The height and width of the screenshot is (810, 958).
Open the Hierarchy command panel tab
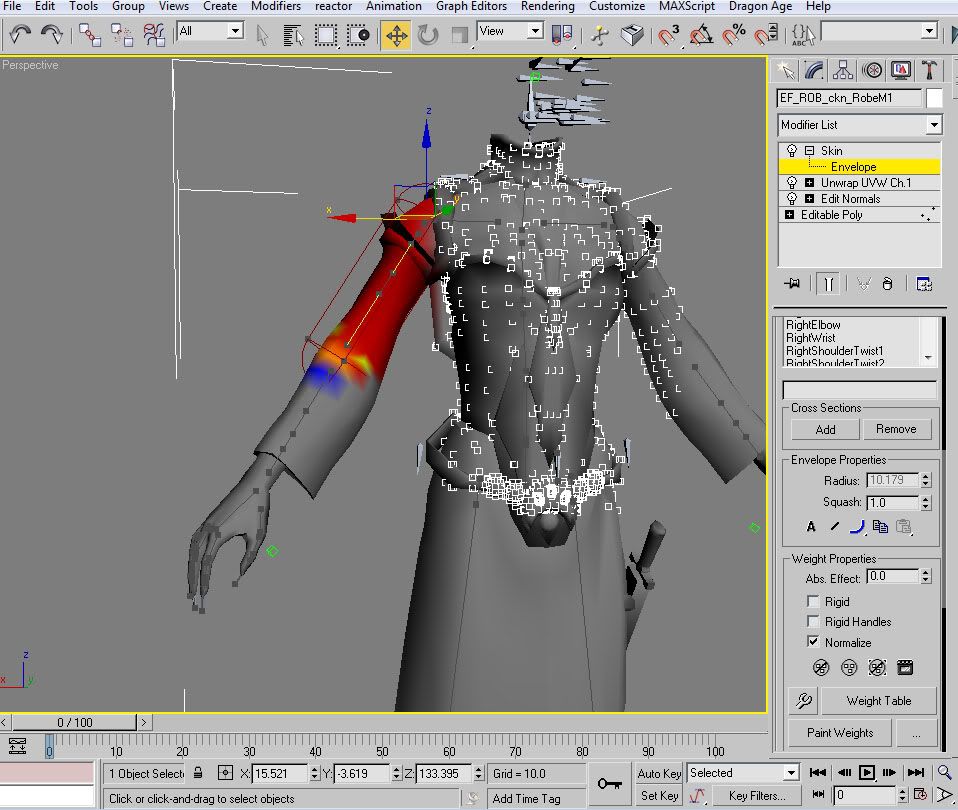(x=843, y=70)
